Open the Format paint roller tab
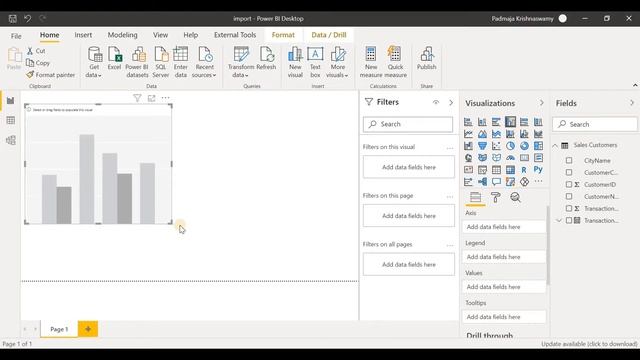640x360 pixels. click(x=496, y=198)
